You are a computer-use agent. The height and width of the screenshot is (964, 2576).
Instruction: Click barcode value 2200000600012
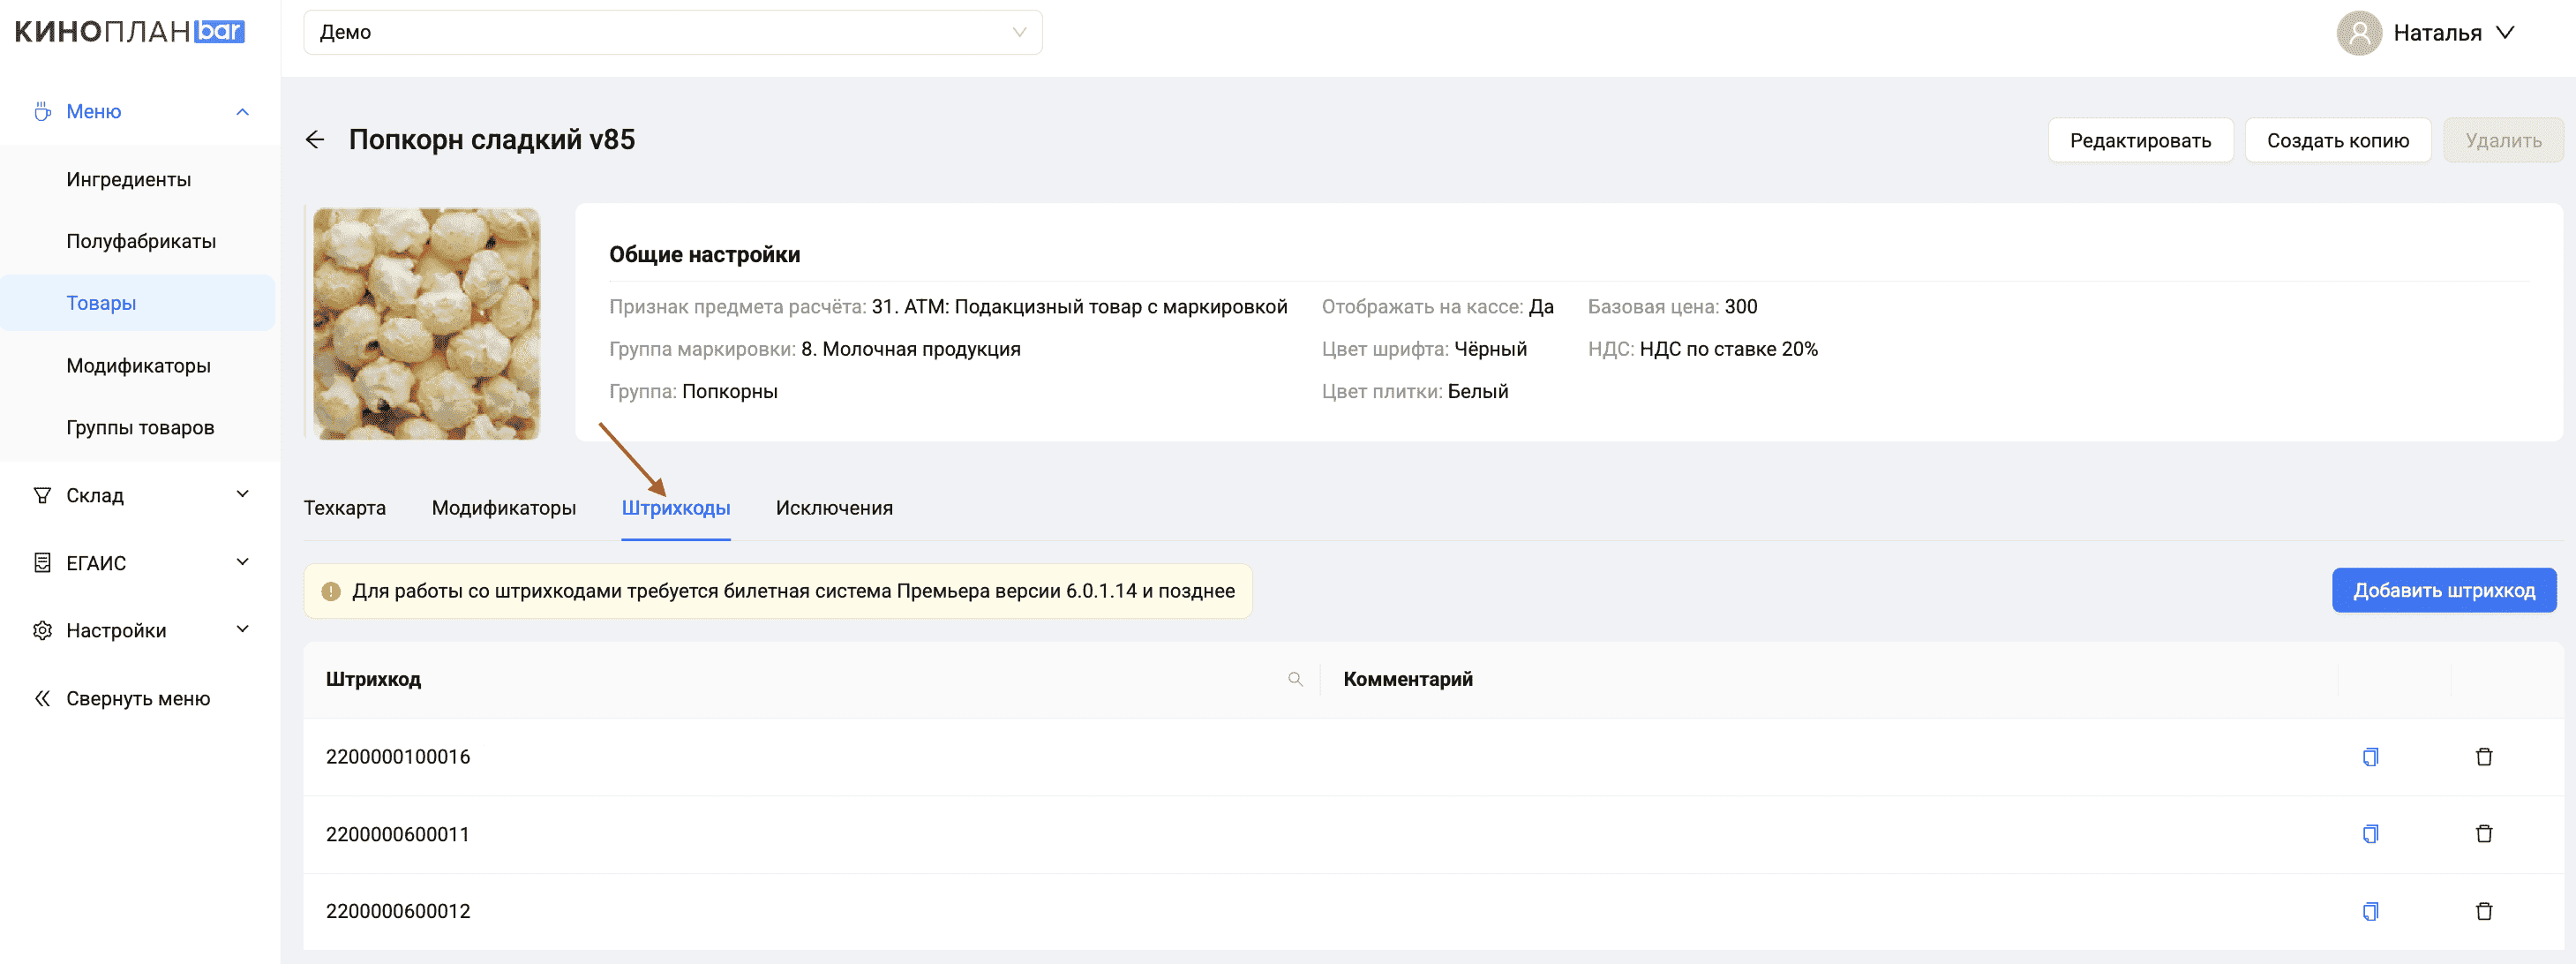(398, 911)
